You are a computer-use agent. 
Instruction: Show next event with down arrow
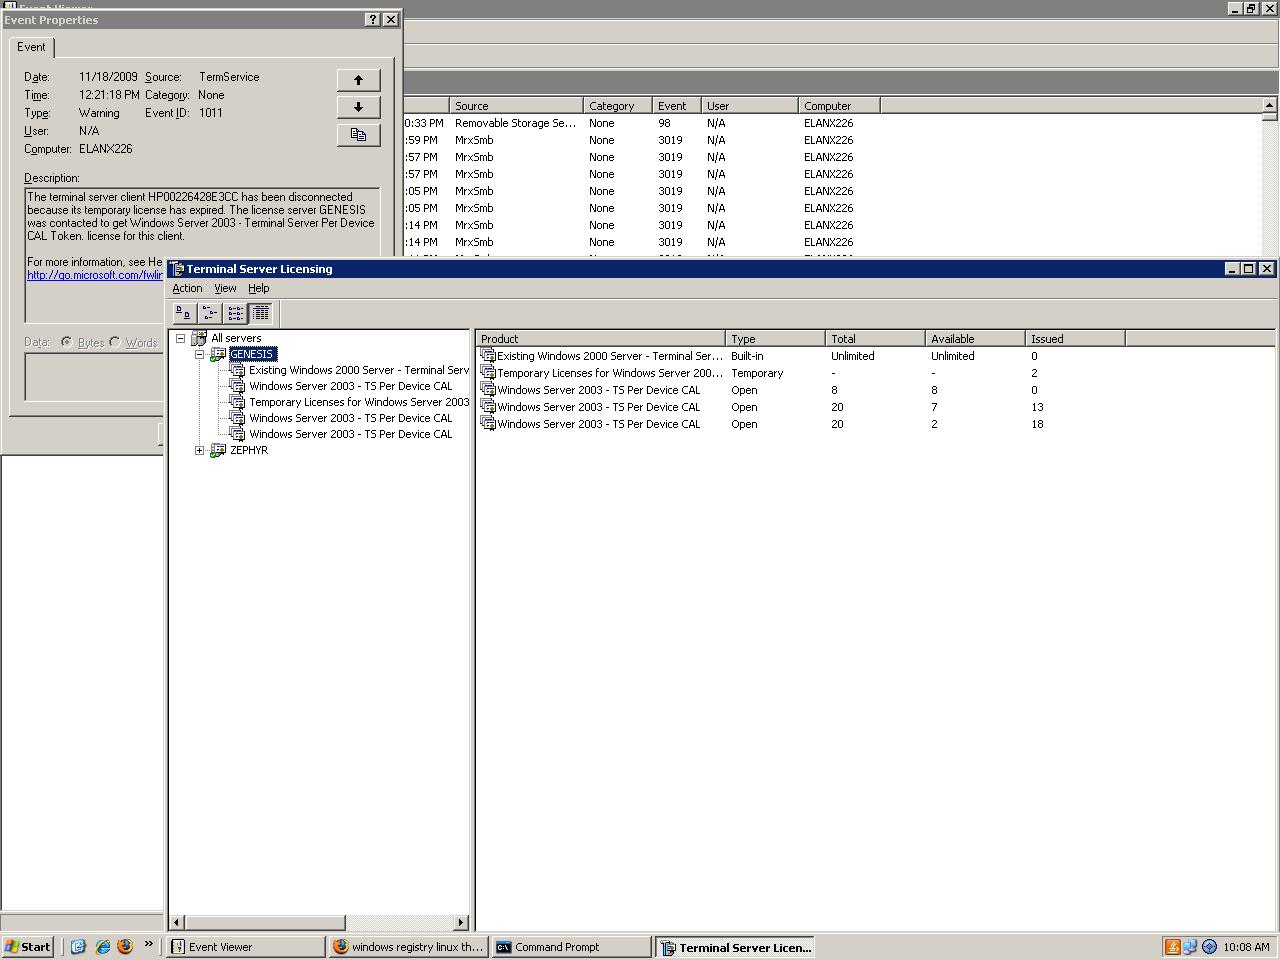pyautogui.click(x=358, y=107)
